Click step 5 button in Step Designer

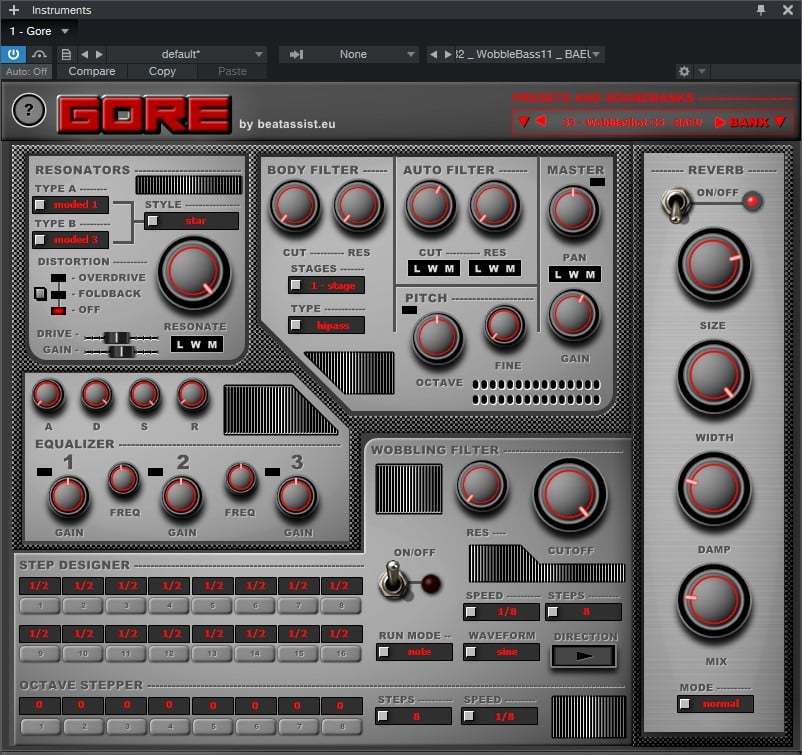[213, 605]
